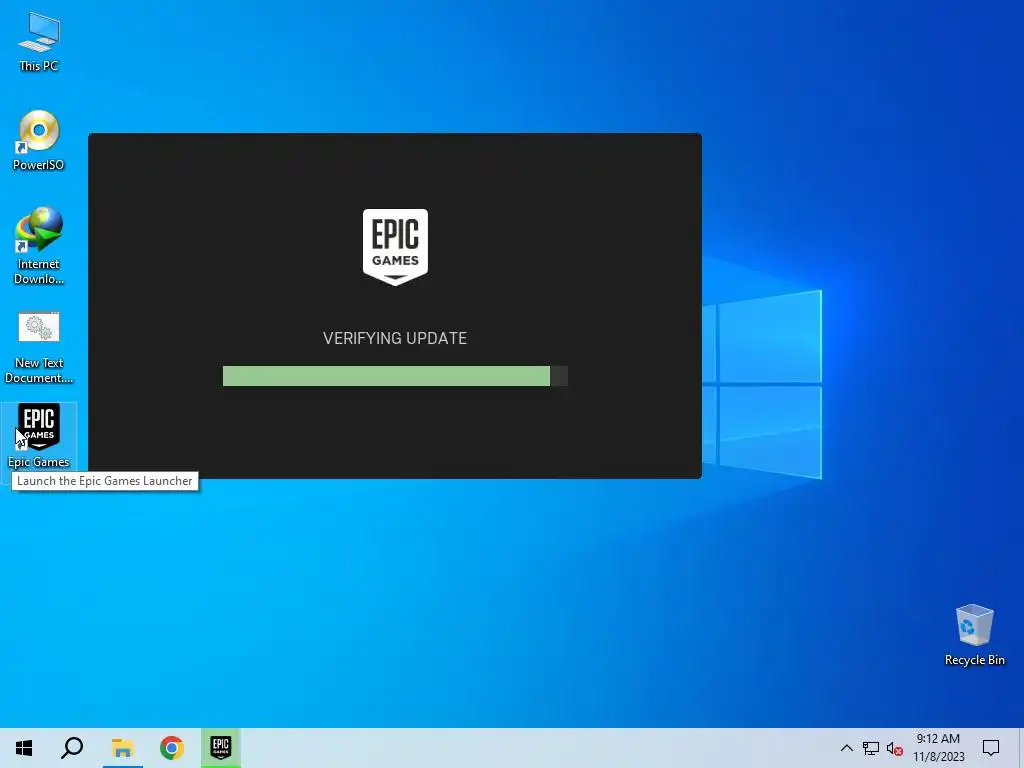Select the Recycle Bin icon
The image size is (1024, 768).
pos(974,635)
